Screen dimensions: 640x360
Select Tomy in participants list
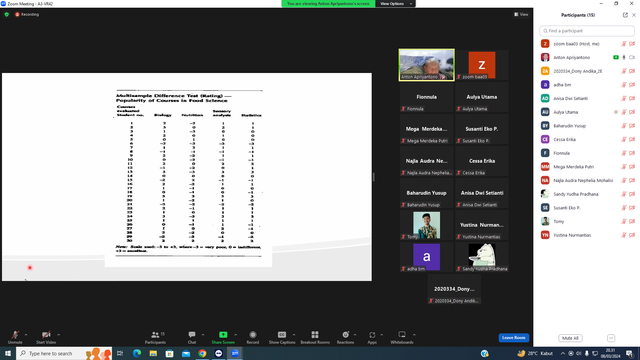(587, 221)
